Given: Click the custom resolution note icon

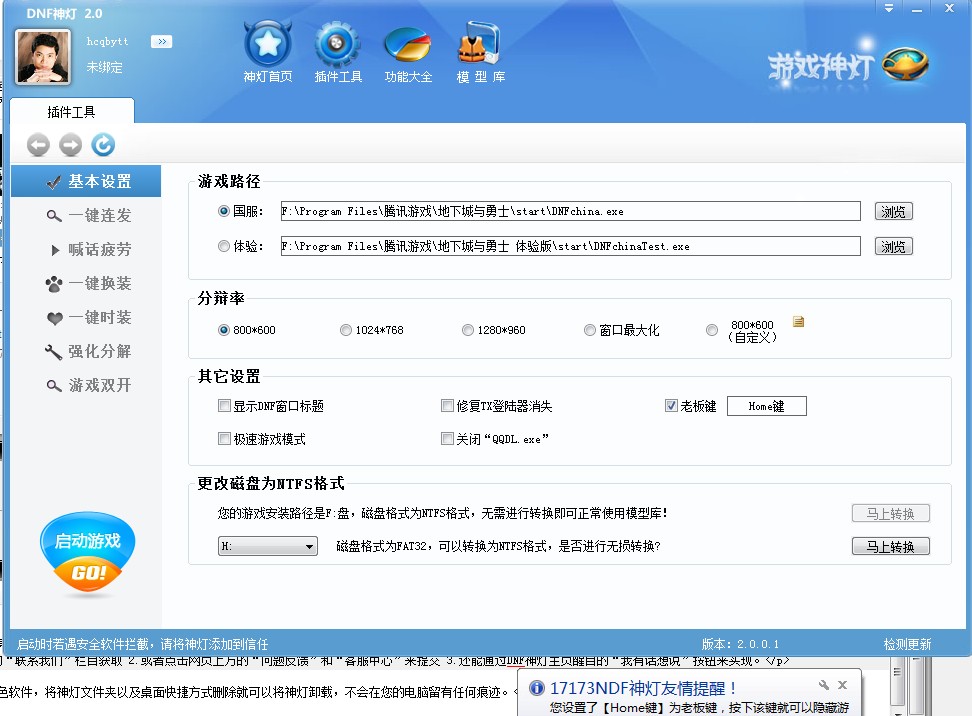Looking at the screenshot, I should pos(798,321).
